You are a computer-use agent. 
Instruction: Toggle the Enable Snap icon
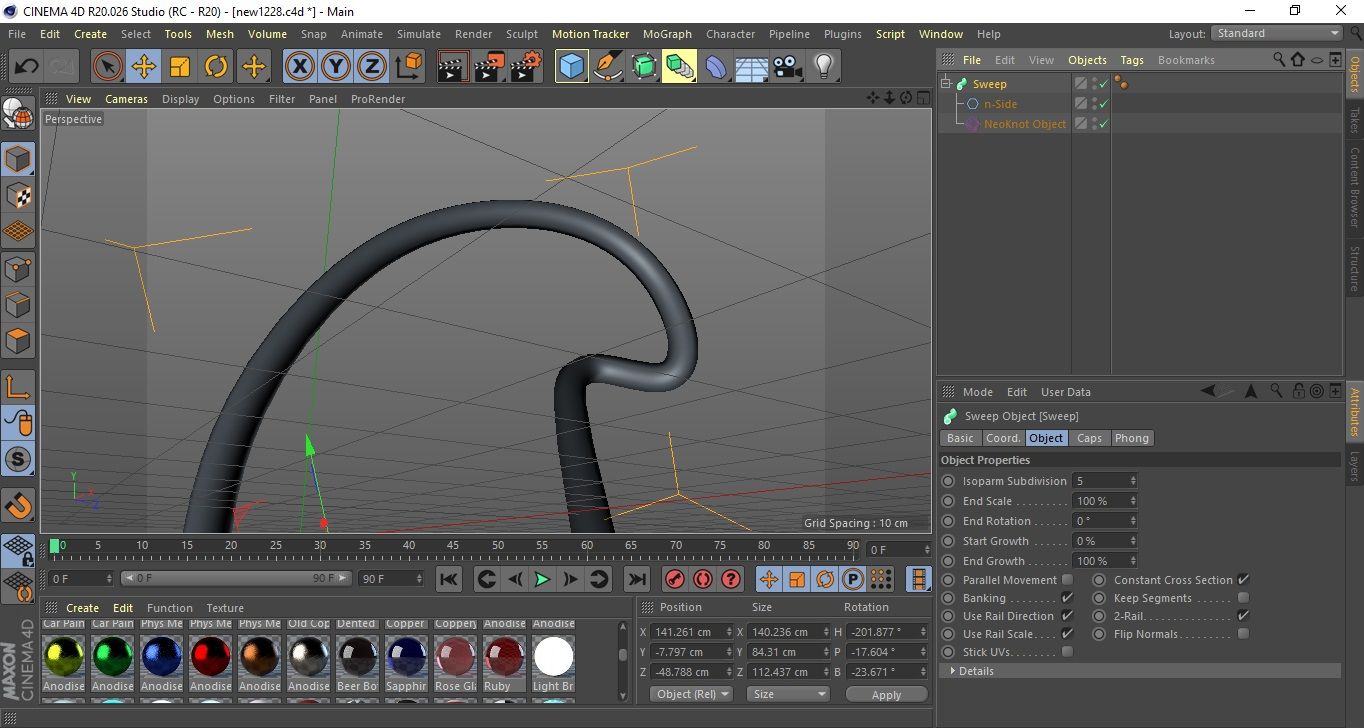coord(18,460)
